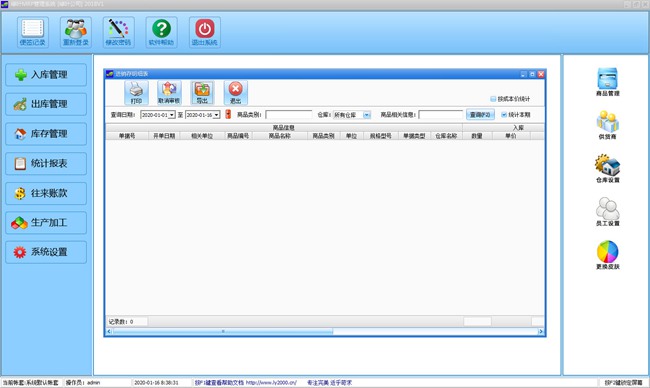The height and width of the screenshot is (388, 650).
Task: Open 修改密码 change password tool
Action: [119, 32]
